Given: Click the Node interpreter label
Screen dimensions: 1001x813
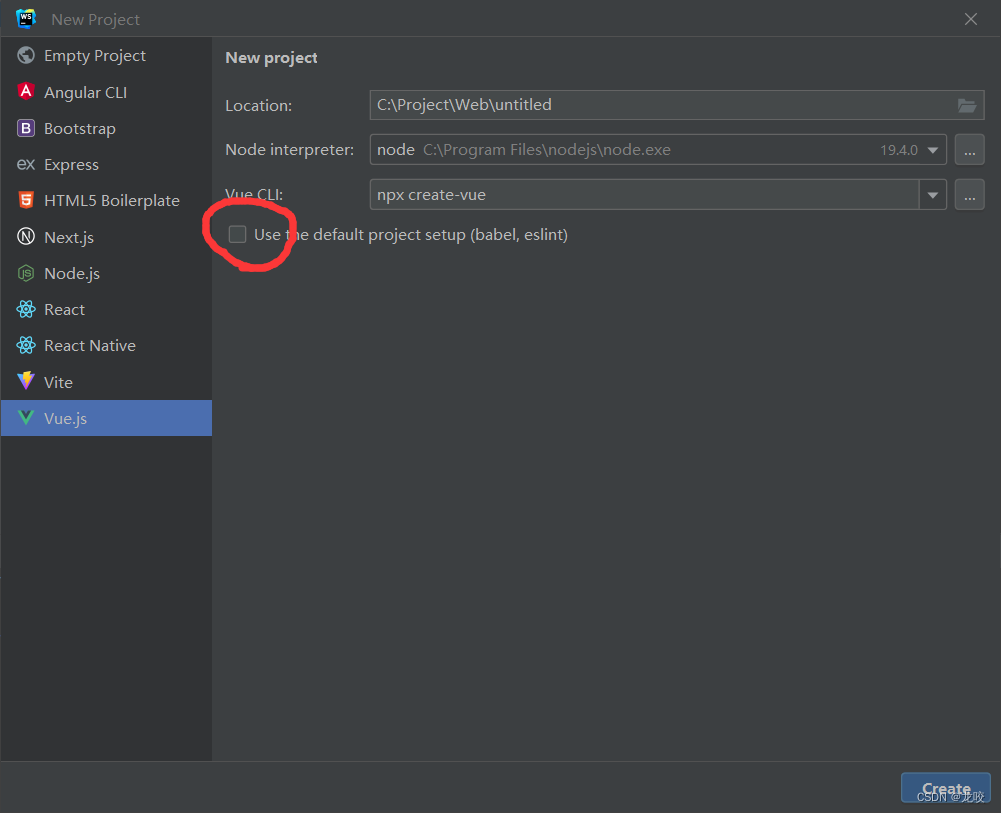Looking at the screenshot, I should [x=289, y=150].
